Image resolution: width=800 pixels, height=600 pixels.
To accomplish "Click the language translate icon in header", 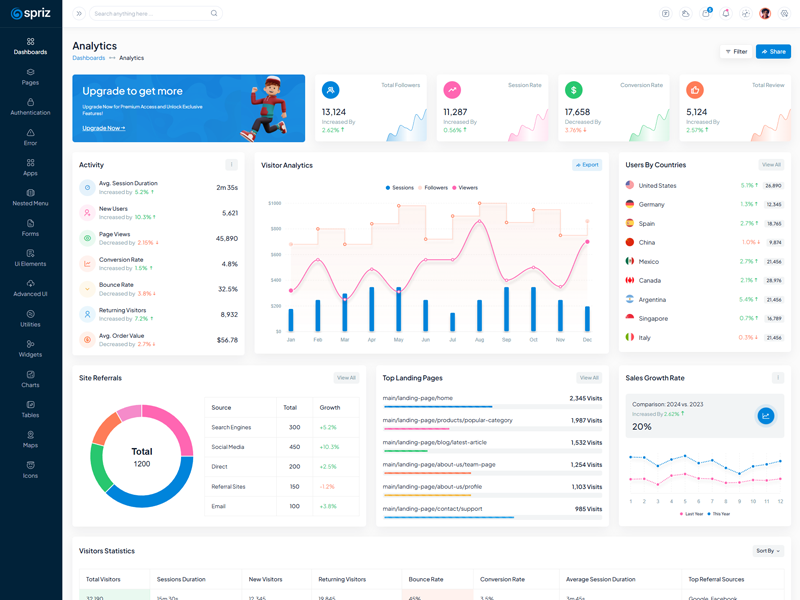I will coord(666,14).
